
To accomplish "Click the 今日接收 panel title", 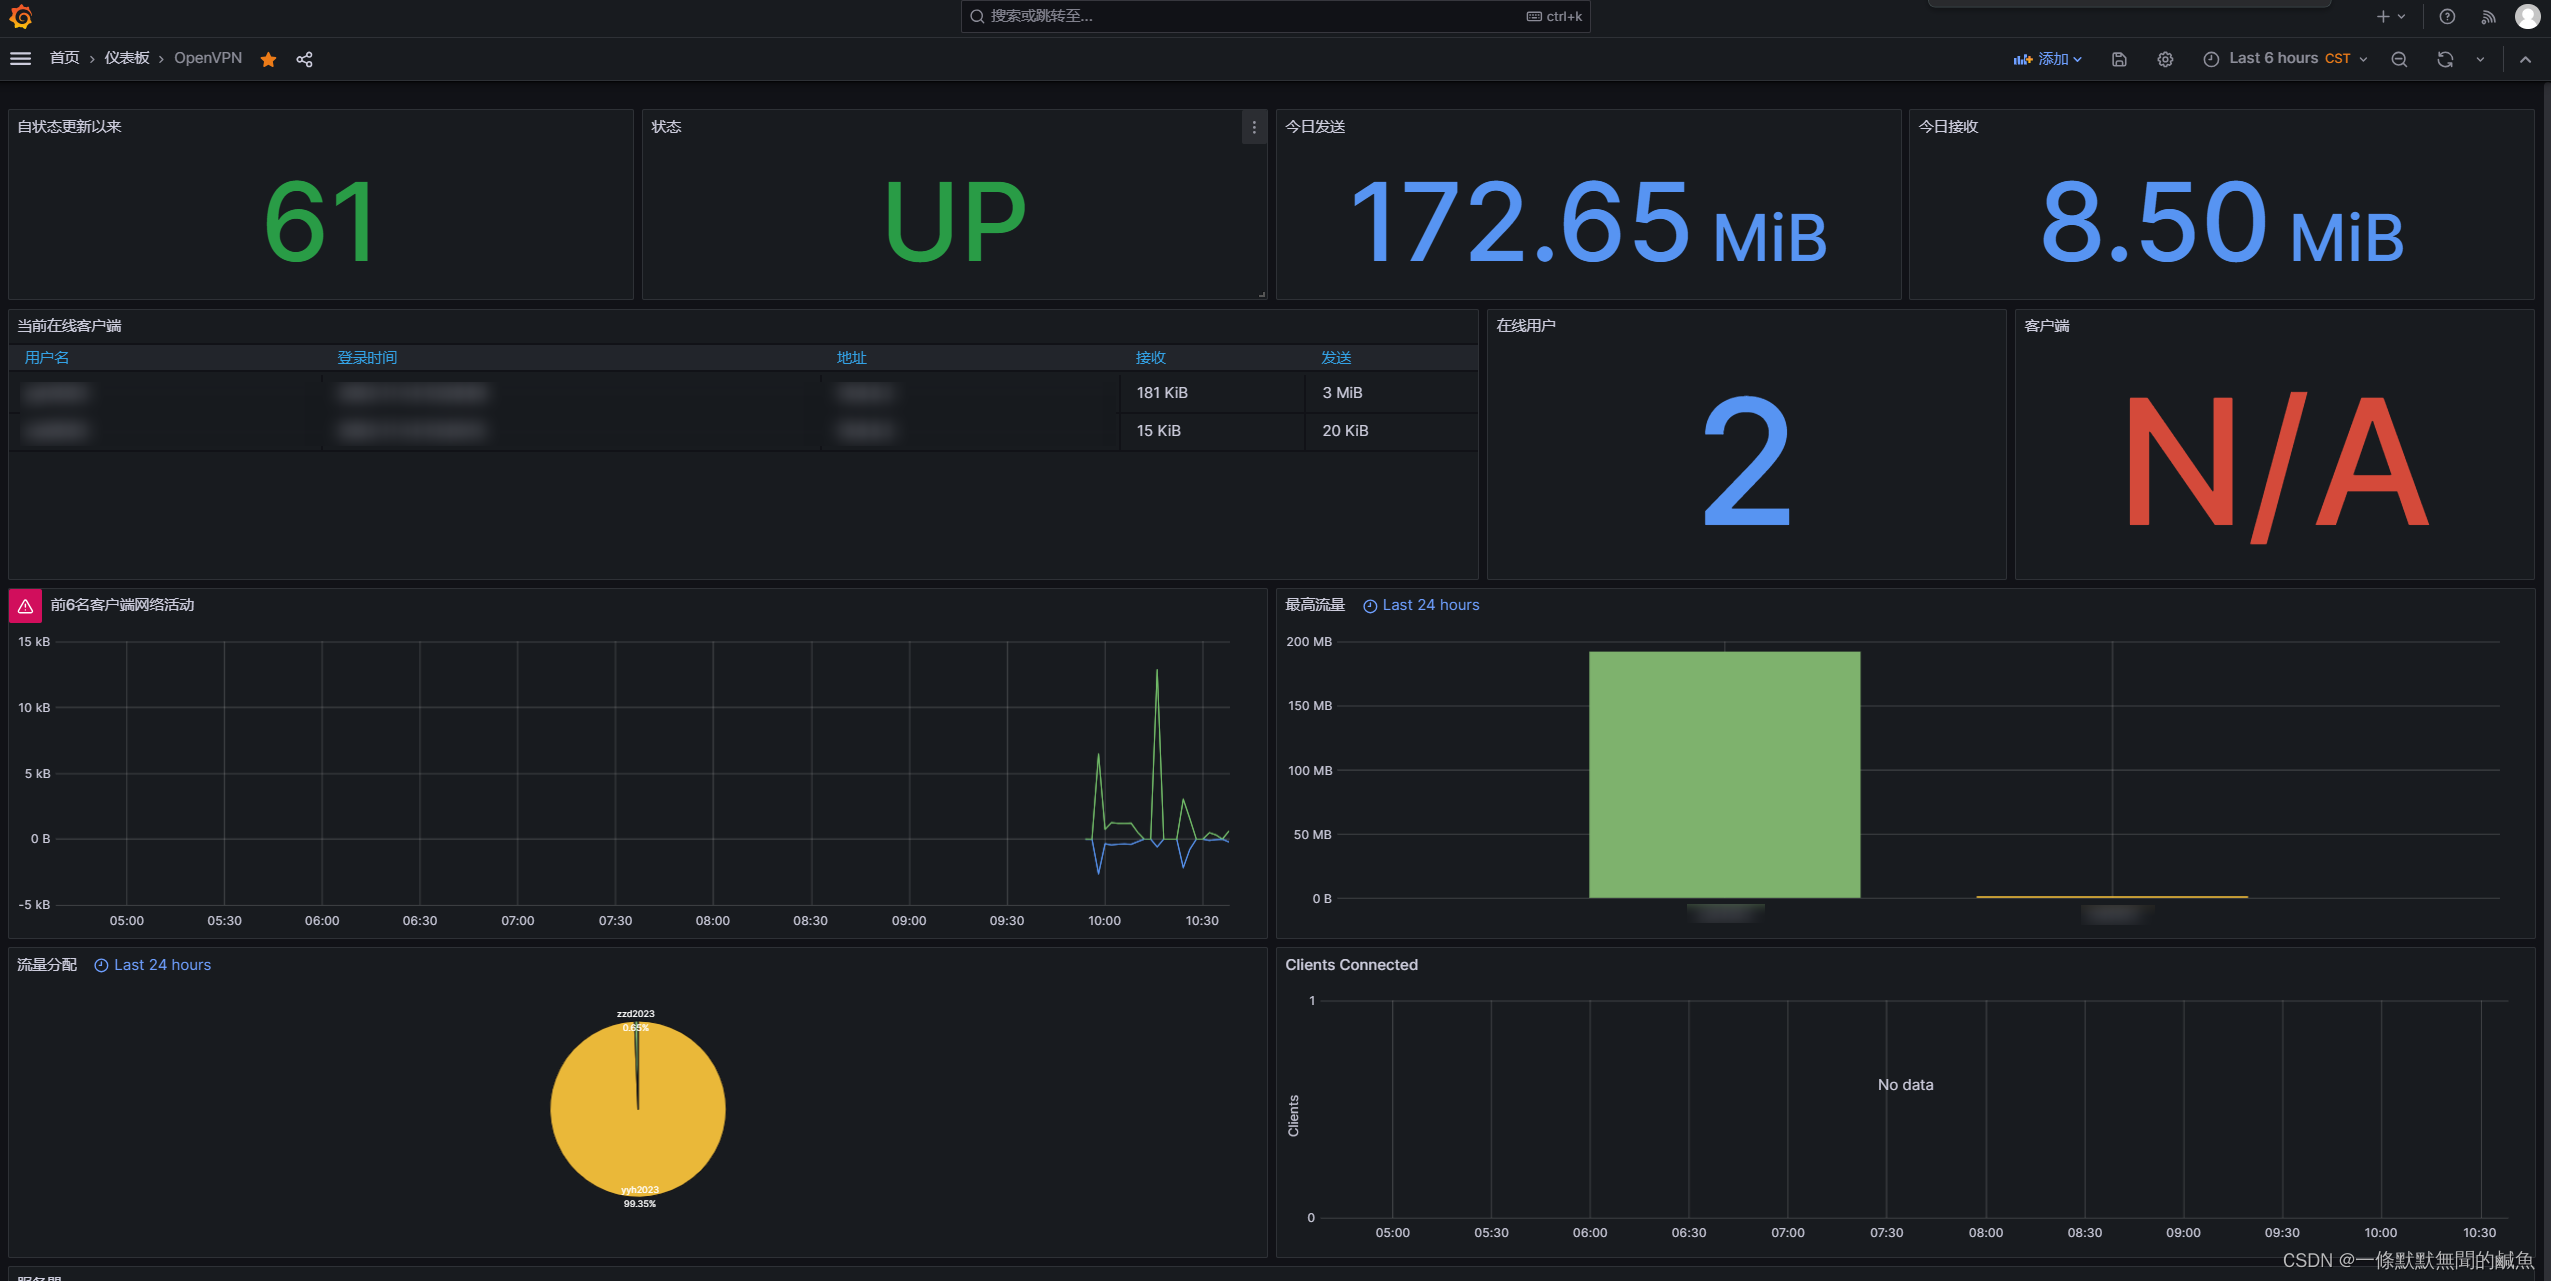I will [x=1948, y=126].
